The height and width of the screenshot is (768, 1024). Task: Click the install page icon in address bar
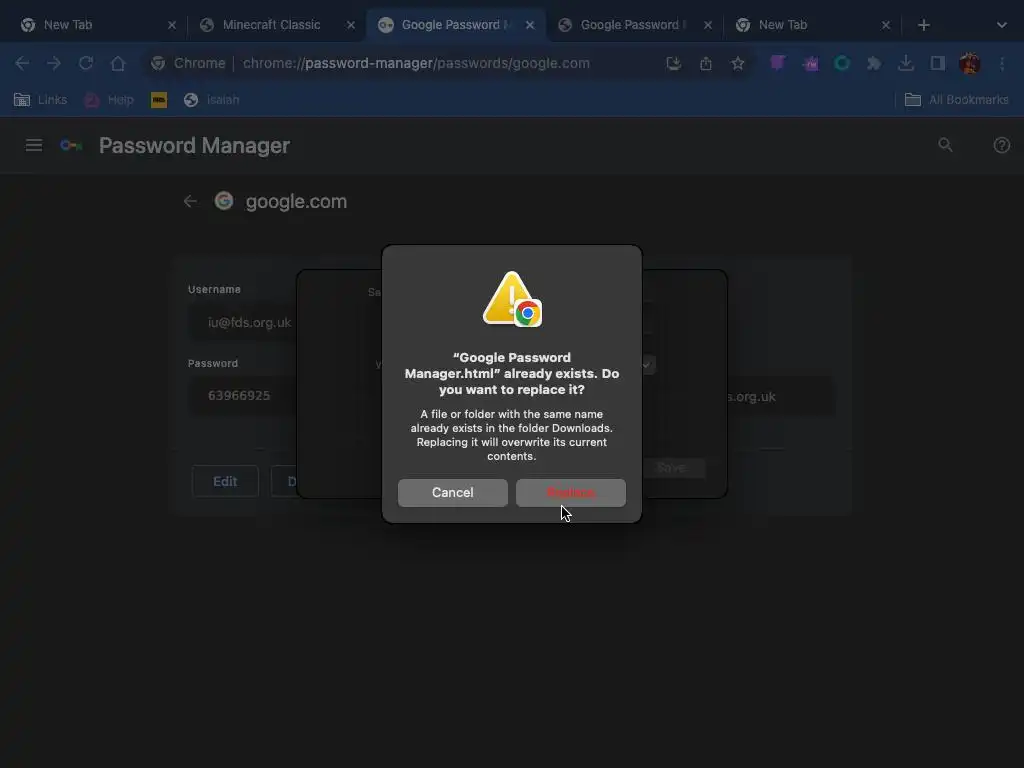click(673, 63)
